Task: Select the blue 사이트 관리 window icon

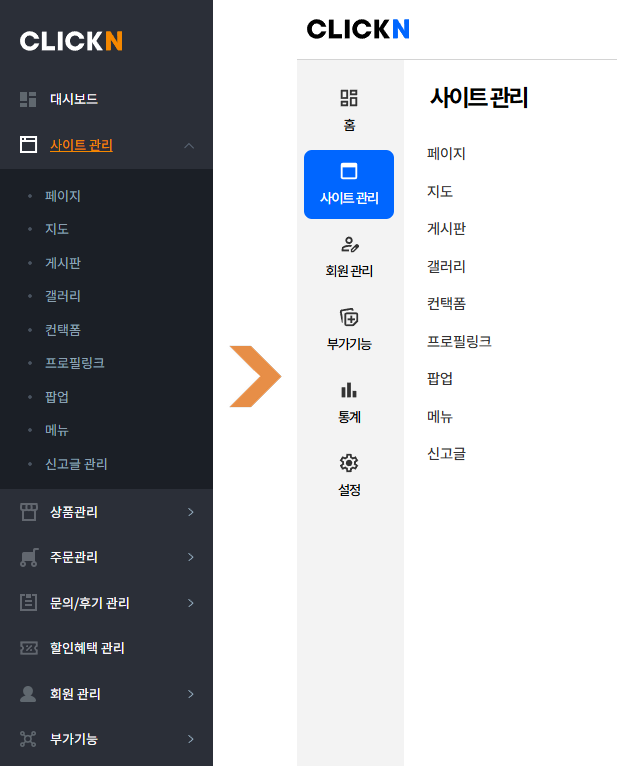Action: (349, 171)
